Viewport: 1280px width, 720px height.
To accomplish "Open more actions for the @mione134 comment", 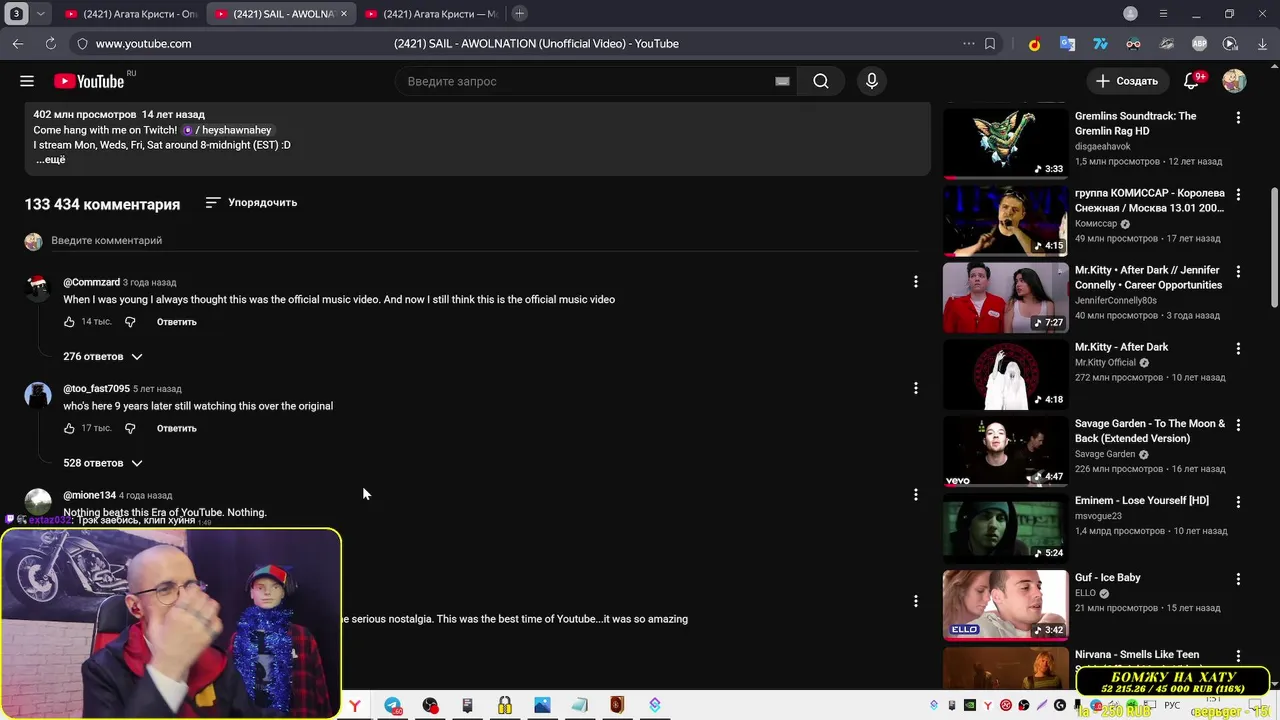I will 915,495.
